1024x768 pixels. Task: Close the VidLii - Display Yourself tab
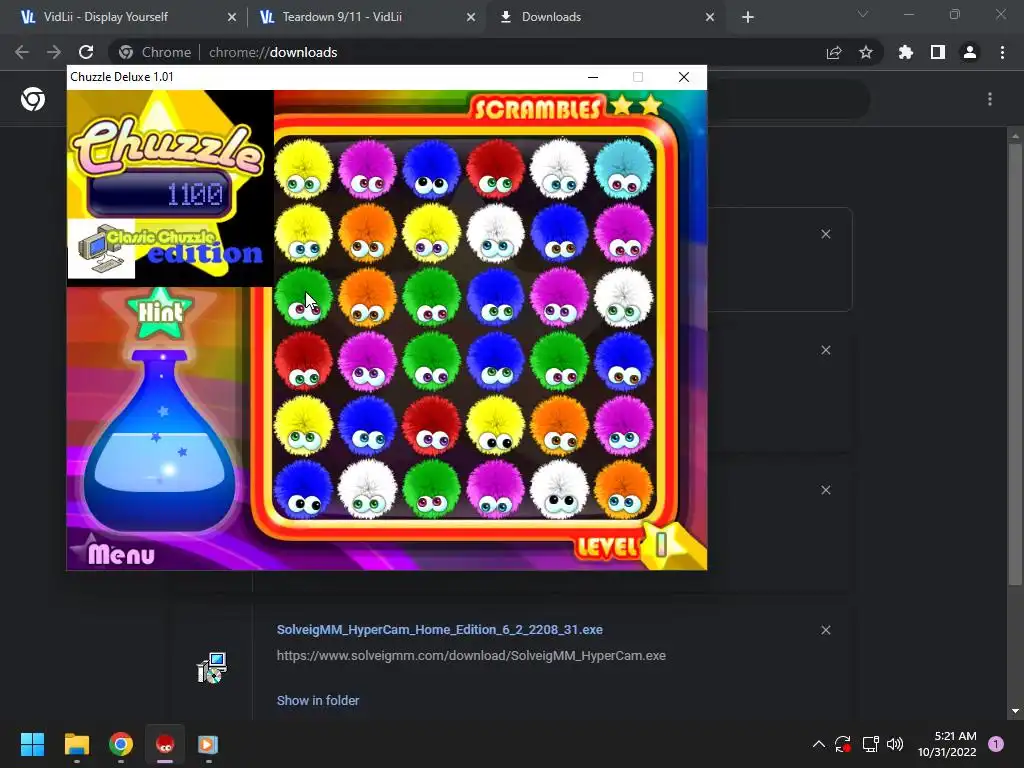pos(232,17)
